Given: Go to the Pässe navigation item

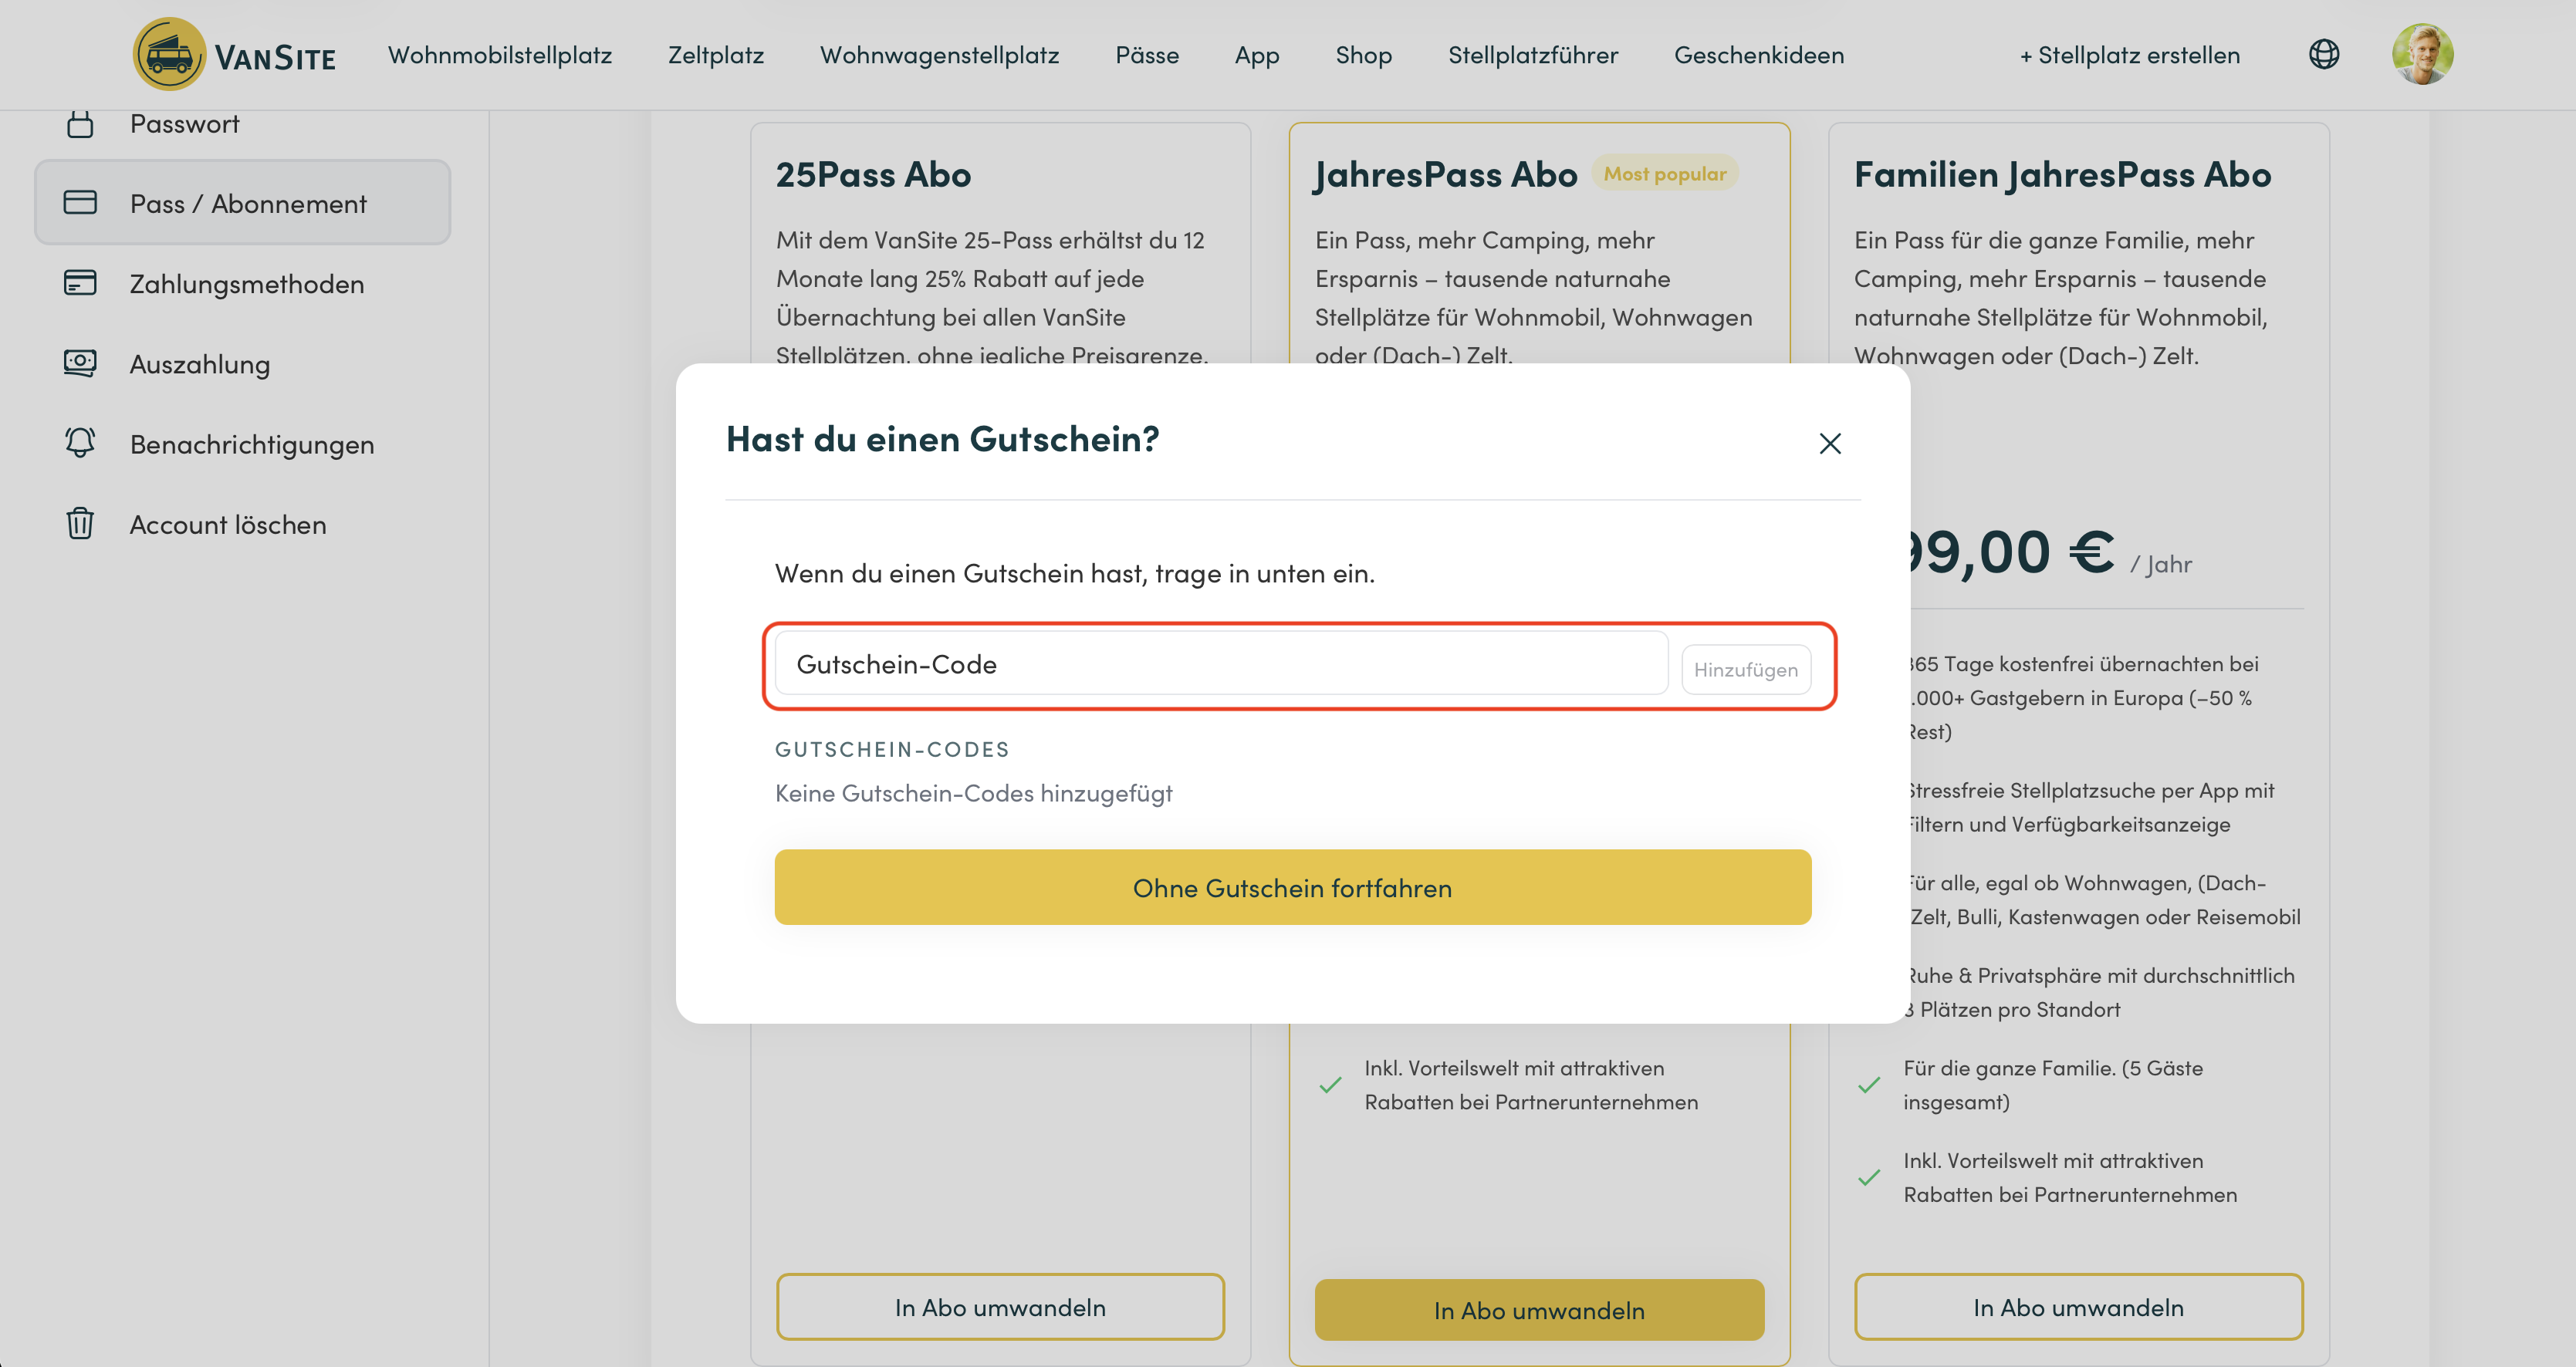Looking at the screenshot, I should pyautogui.click(x=1146, y=55).
